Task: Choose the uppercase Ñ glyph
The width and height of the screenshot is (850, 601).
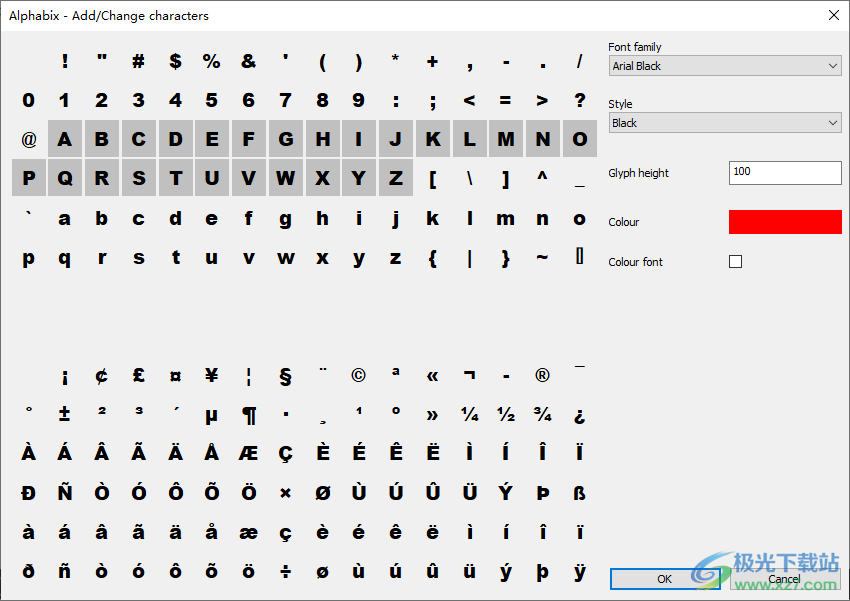Action: point(65,491)
